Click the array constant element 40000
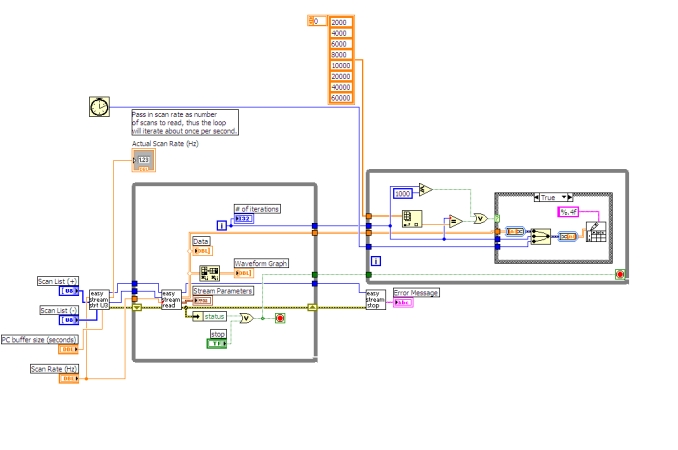 (341, 87)
